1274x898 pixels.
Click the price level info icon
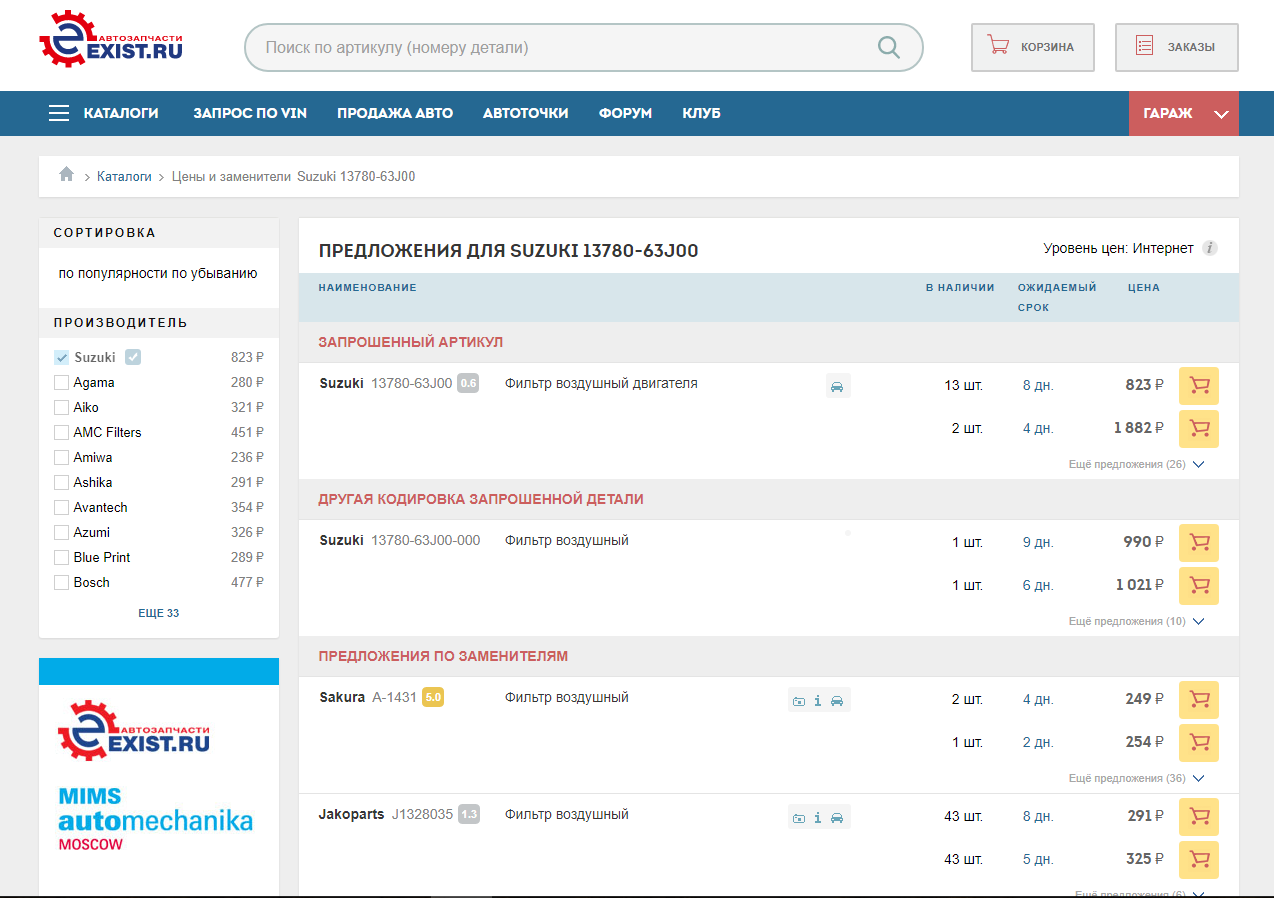click(x=1210, y=249)
